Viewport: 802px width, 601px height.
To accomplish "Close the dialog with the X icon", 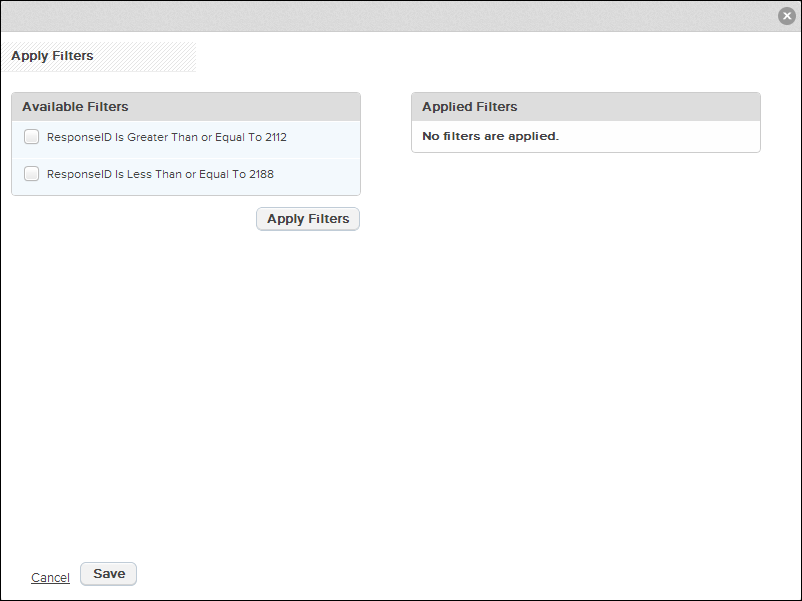I will pyautogui.click(x=787, y=16).
